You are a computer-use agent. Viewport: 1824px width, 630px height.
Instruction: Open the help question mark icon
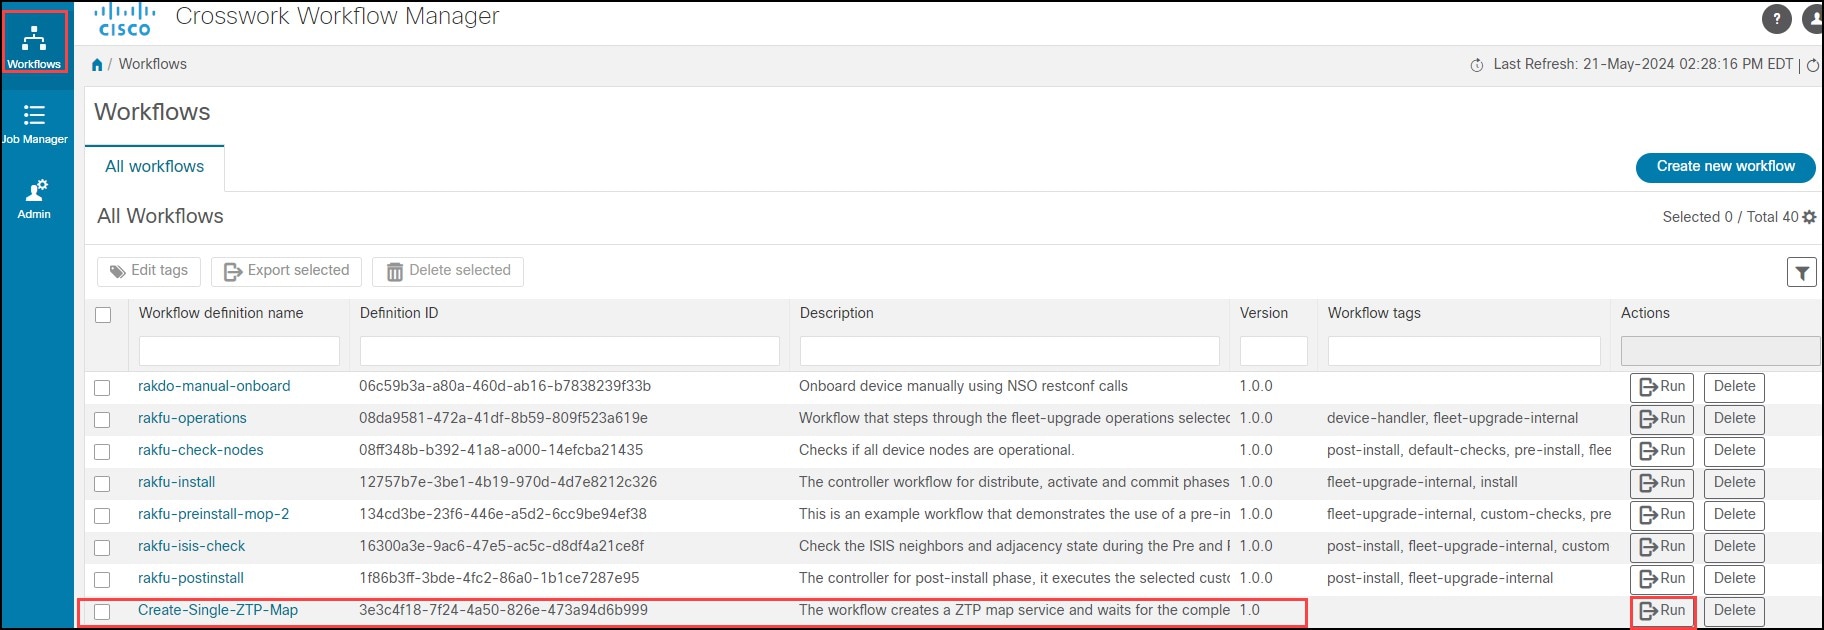tap(1776, 18)
